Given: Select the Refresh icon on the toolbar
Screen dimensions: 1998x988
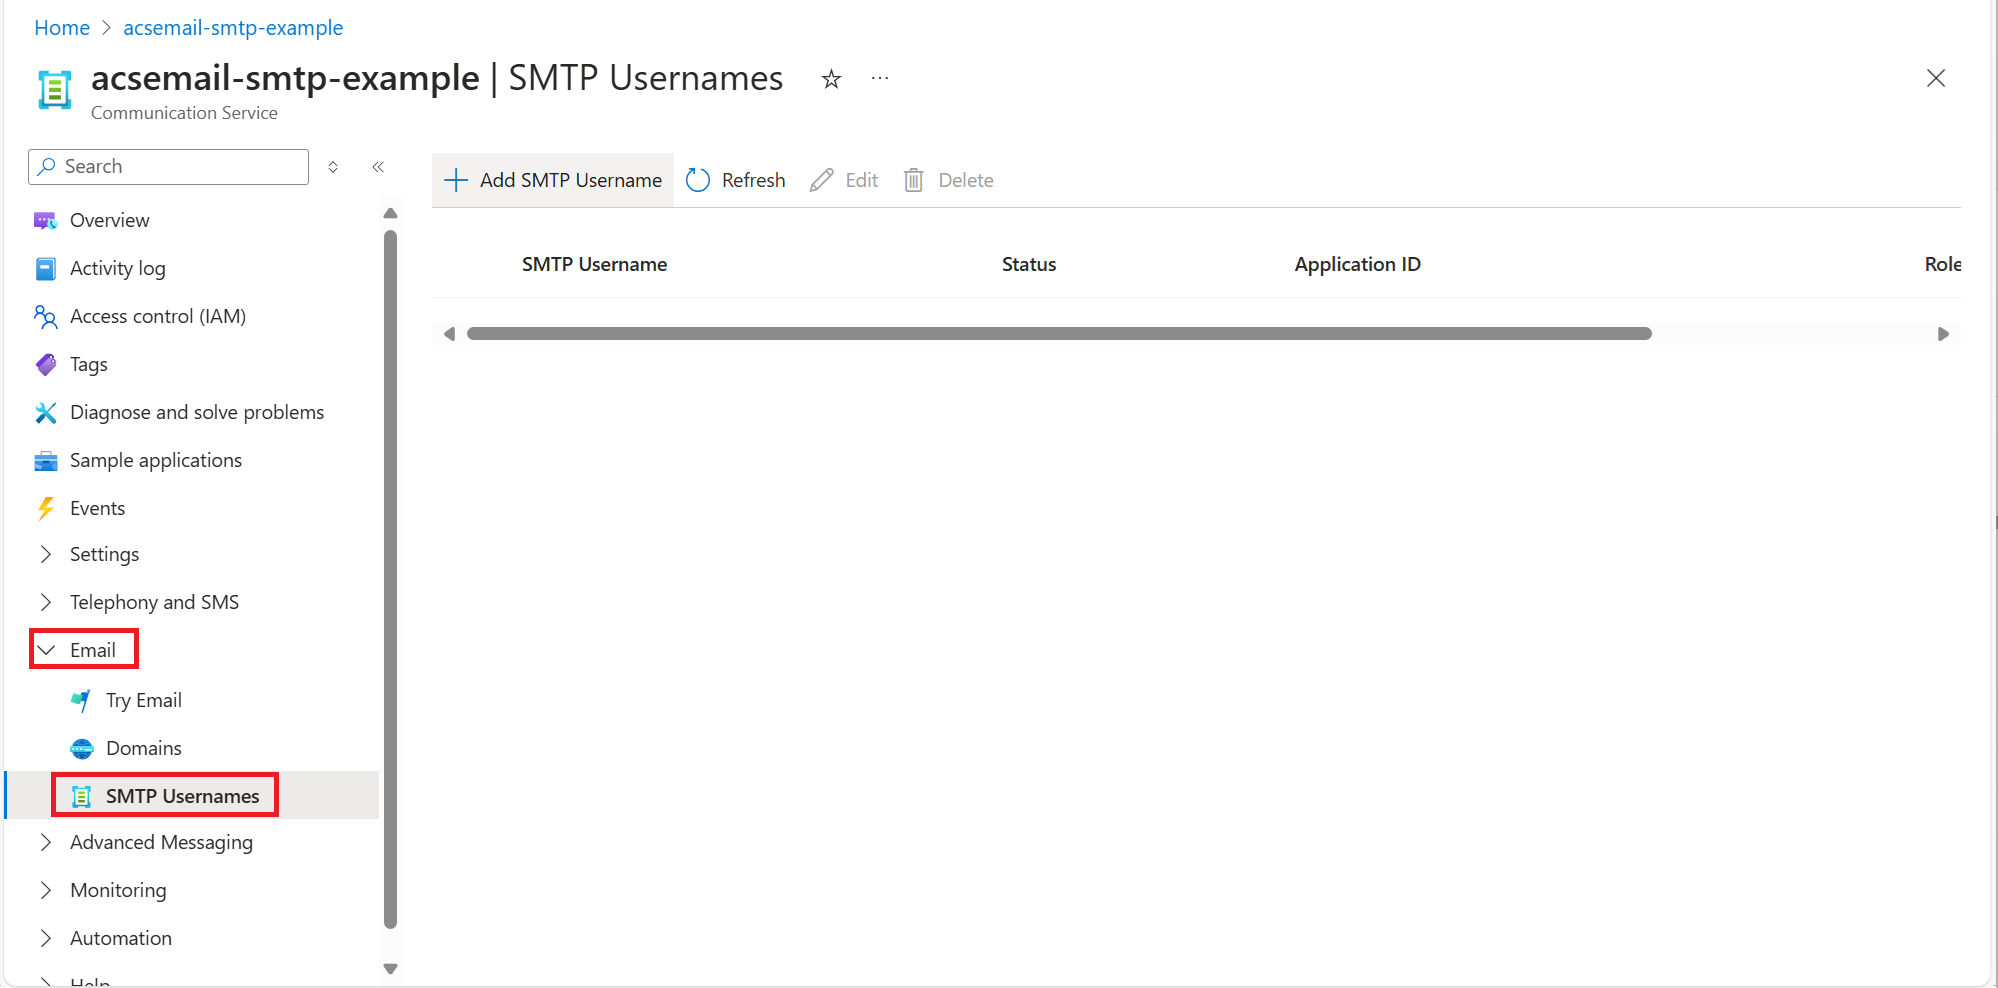Looking at the screenshot, I should pyautogui.click(x=698, y=179).
